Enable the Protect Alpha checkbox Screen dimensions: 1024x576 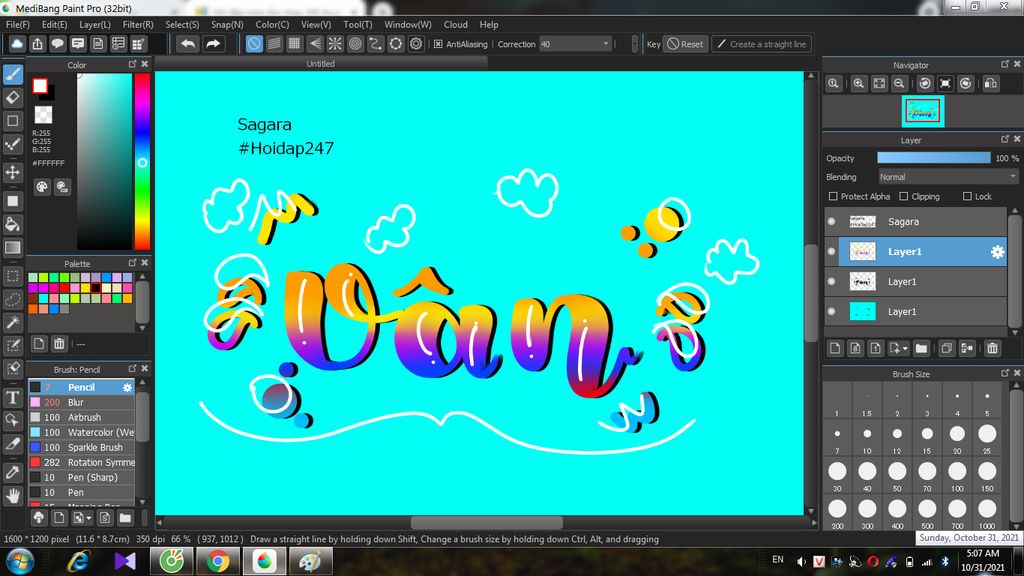tap(833, 196)
